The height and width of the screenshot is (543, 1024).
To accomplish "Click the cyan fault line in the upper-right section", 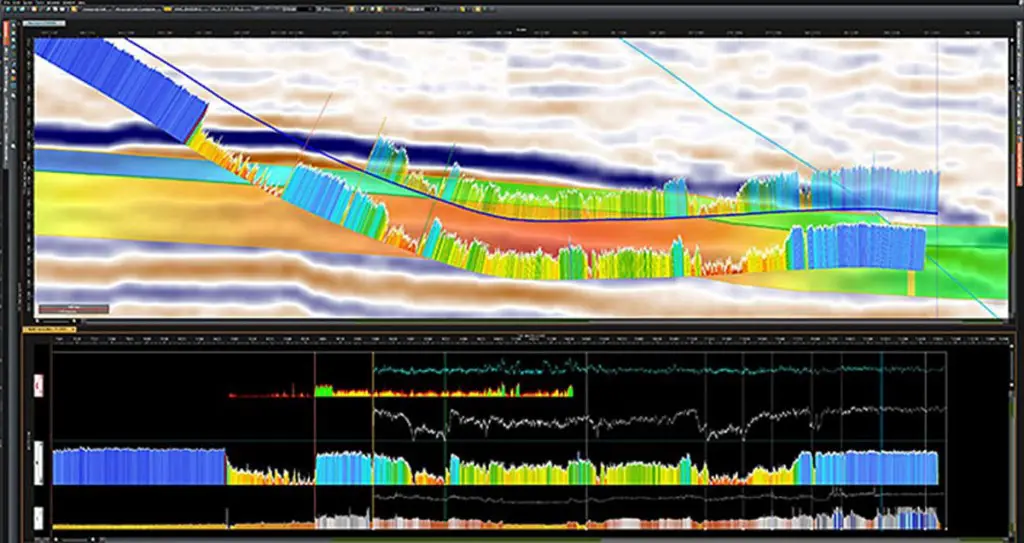I will [718, 110].
